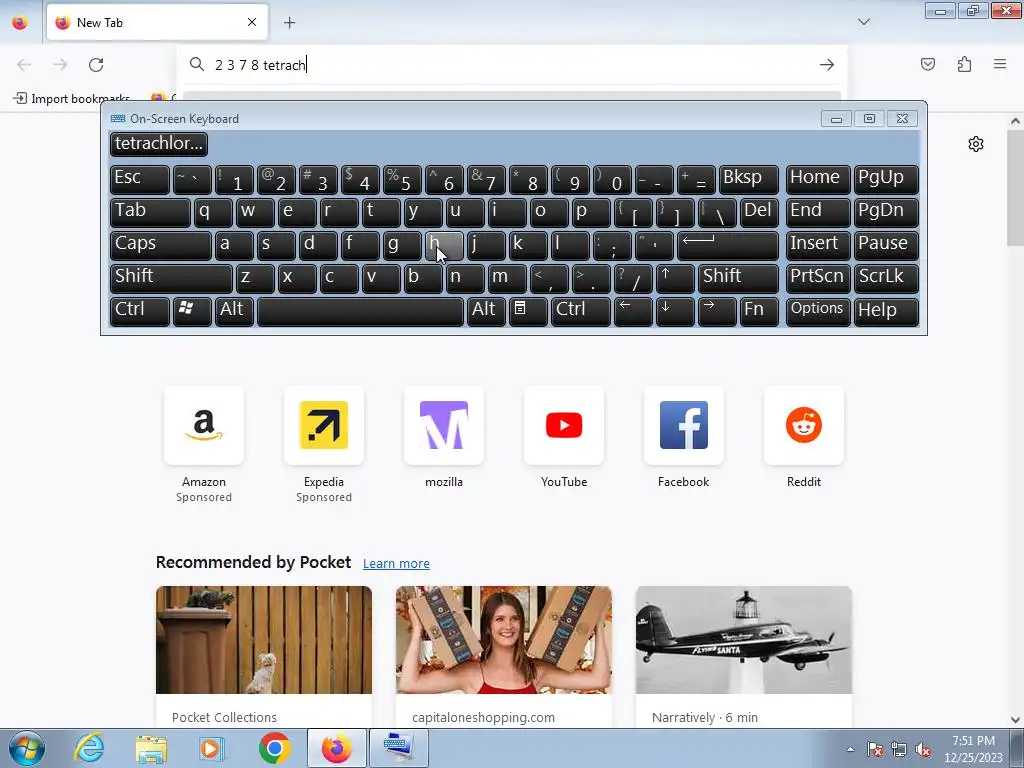Screen dimensions: 1024x768
Task: Open Narratively airplane story thumbnail
Action: (744, 640)
